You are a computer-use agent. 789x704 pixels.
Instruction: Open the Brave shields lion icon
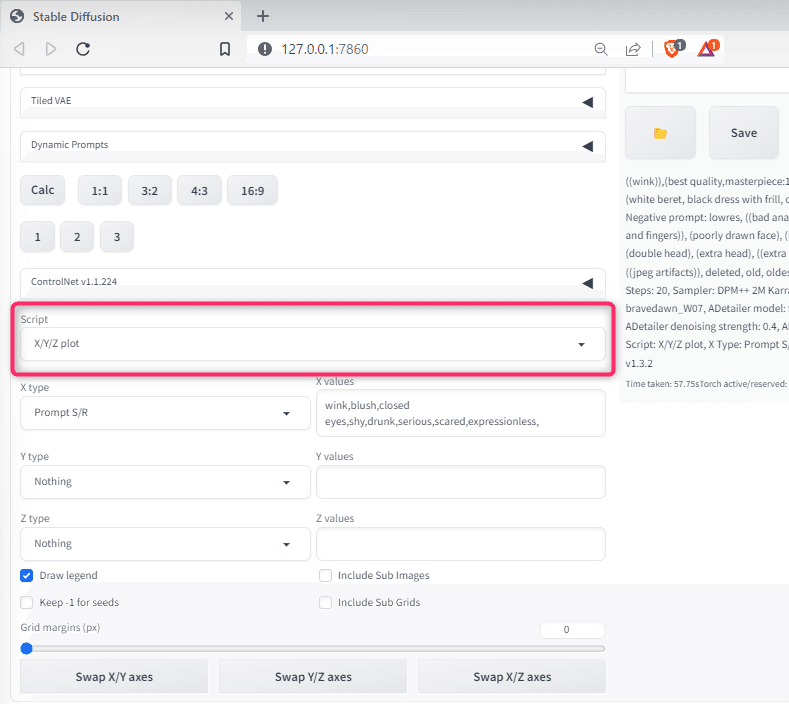[x=673, y=48]
